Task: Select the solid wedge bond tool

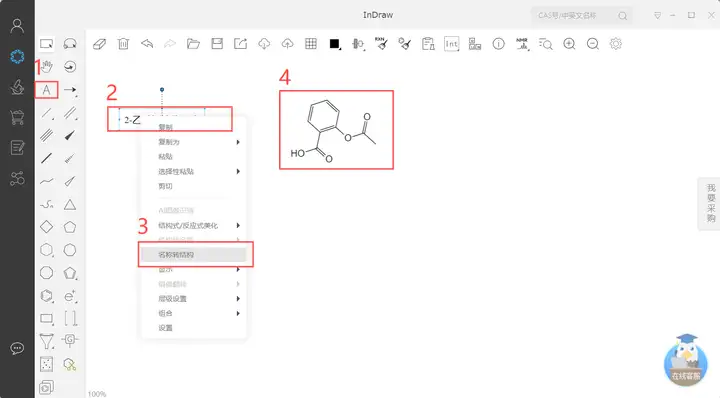Action: [70, 135]
